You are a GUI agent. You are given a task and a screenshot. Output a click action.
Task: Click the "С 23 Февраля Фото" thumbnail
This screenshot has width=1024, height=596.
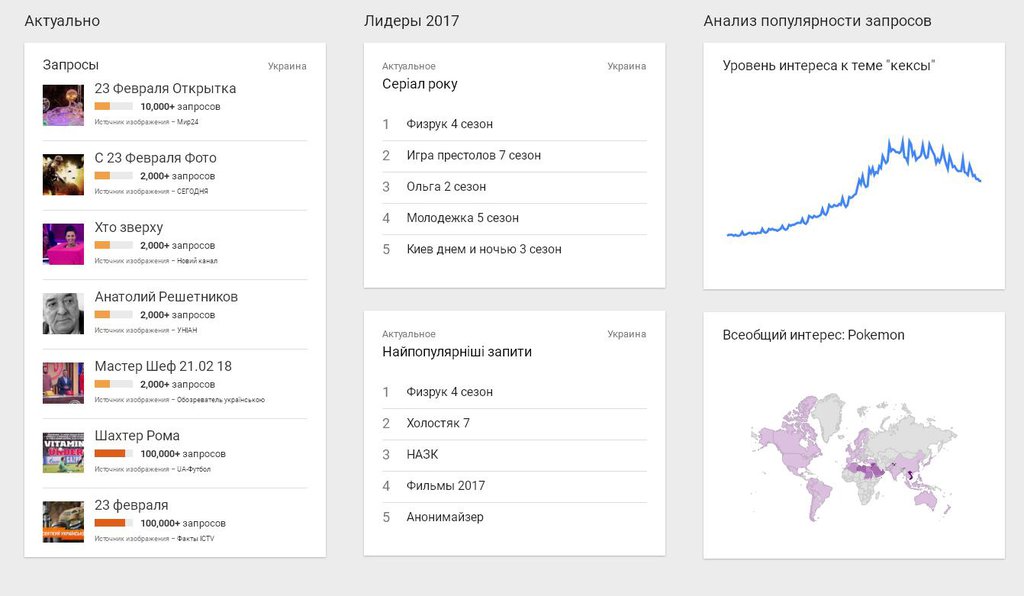coord(63,175)
